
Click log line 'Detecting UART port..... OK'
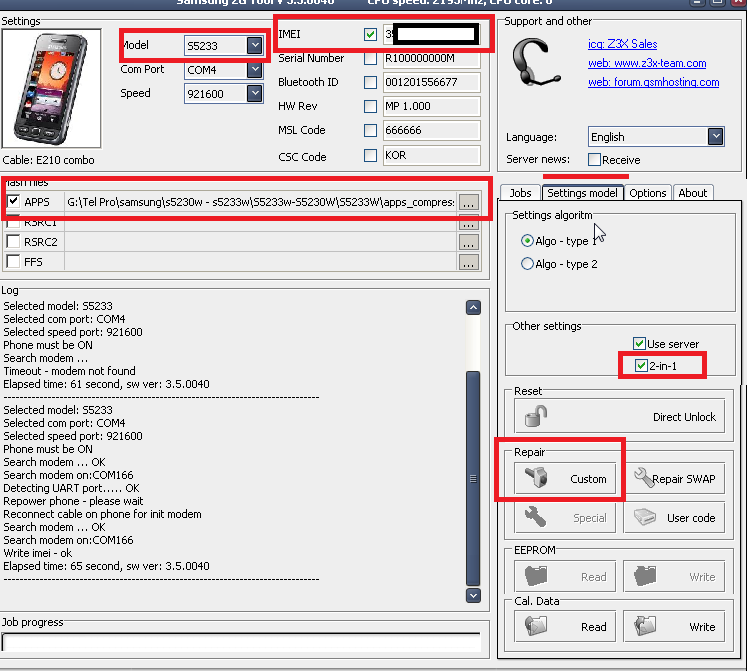coord(71,488)
